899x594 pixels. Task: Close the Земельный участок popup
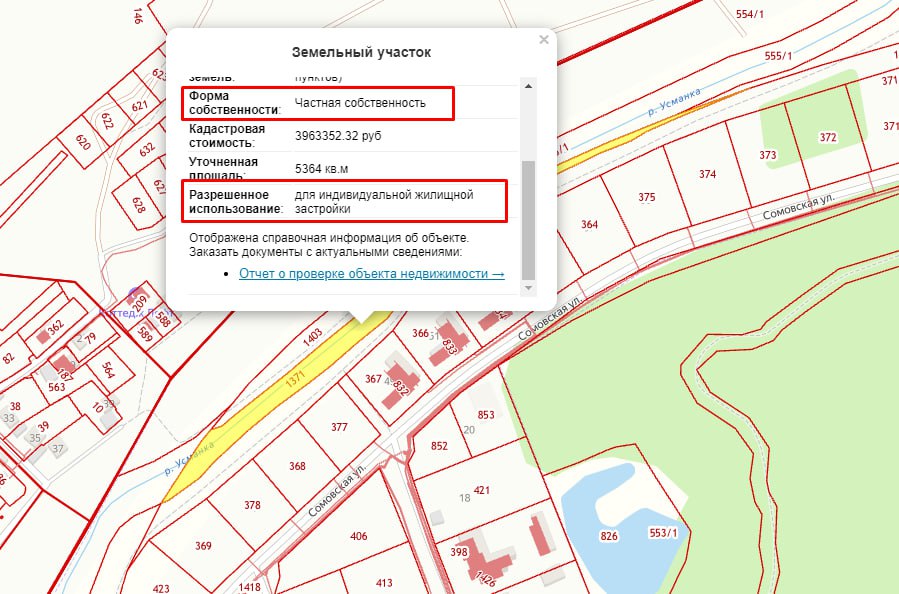(x=544, y=40)
